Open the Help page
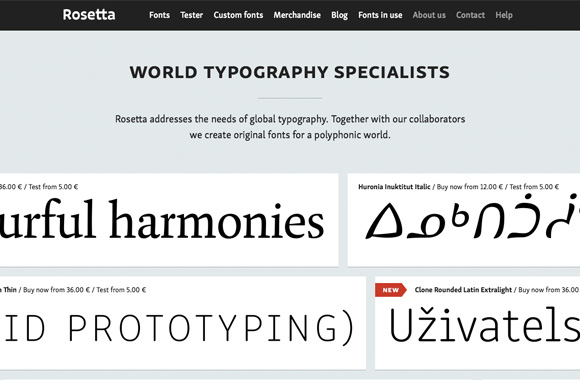This screenshot has width=580, height=380. [504, 15]
